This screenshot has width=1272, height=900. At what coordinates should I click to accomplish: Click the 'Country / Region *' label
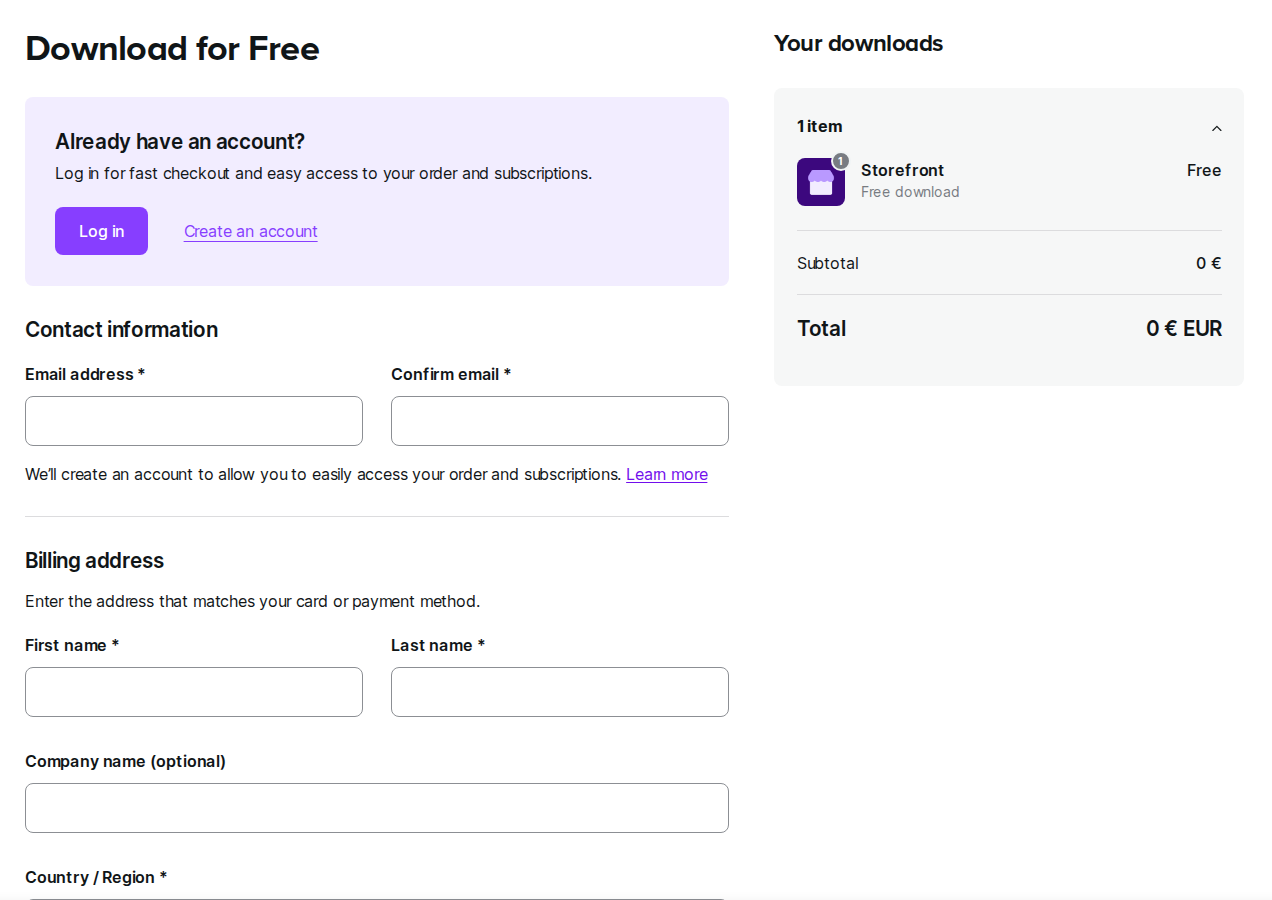(x=96, y=877)
